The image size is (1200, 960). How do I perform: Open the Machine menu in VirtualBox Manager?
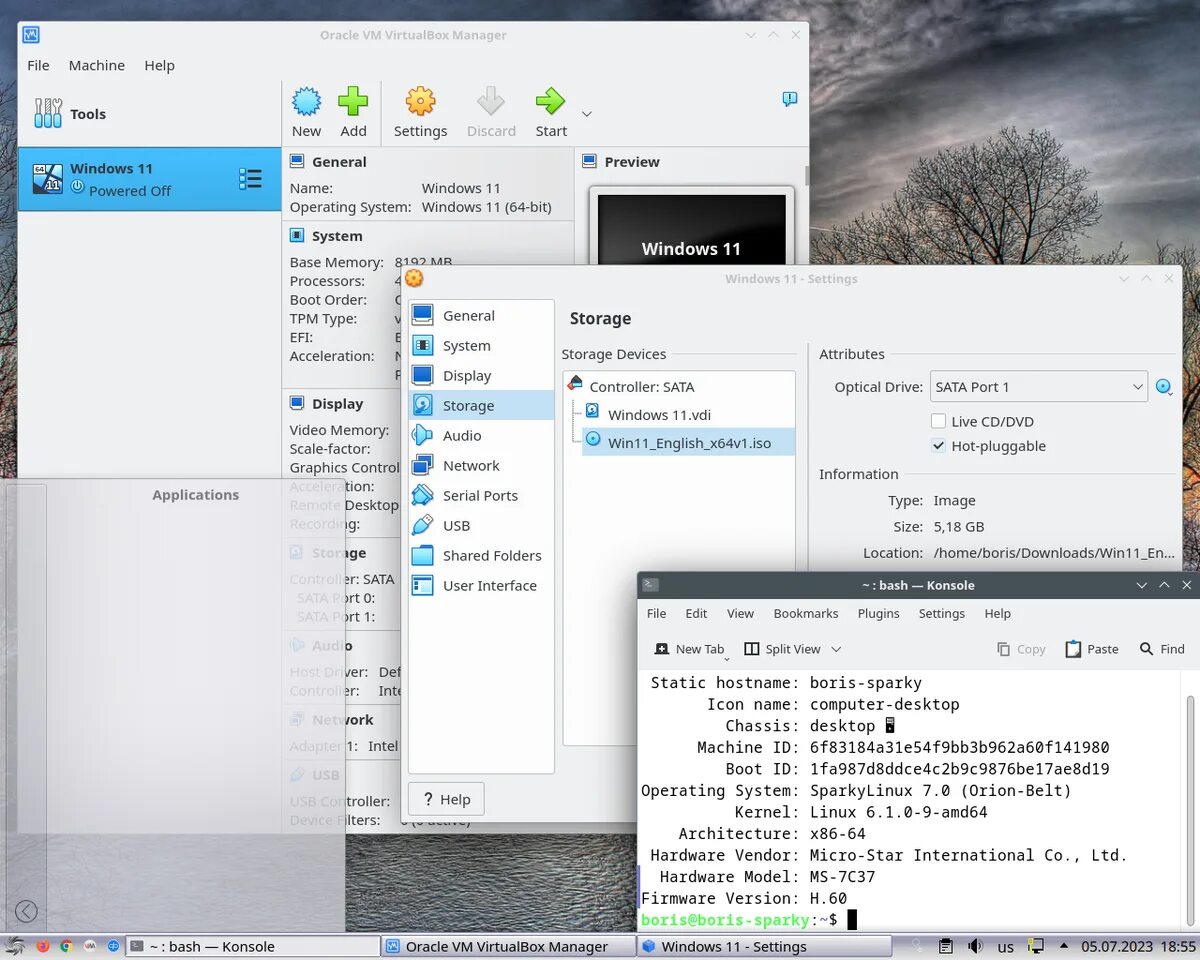coord(96,65)
